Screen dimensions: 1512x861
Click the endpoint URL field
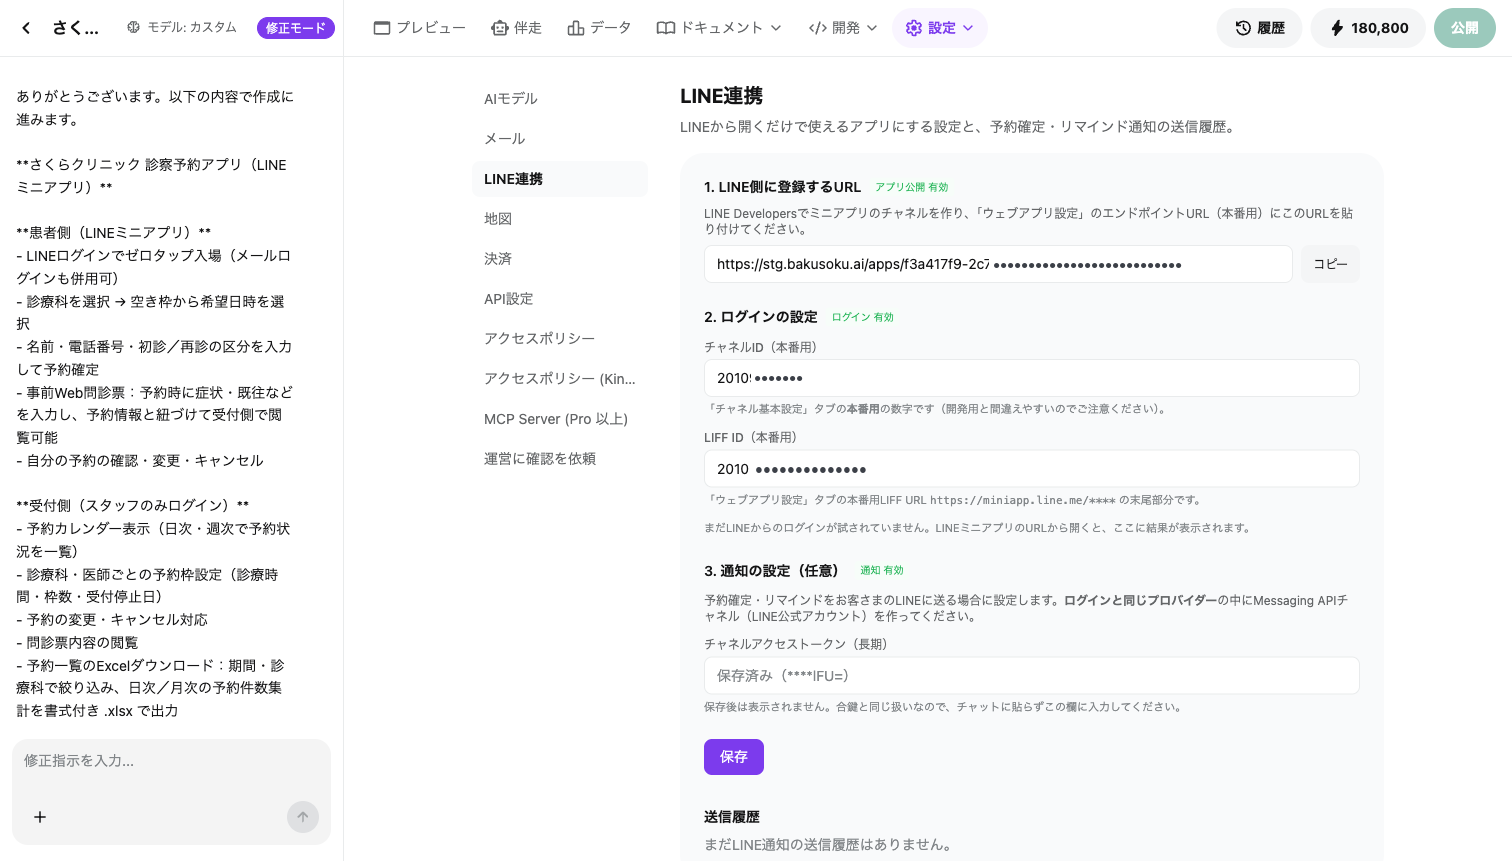click(998, 264)
